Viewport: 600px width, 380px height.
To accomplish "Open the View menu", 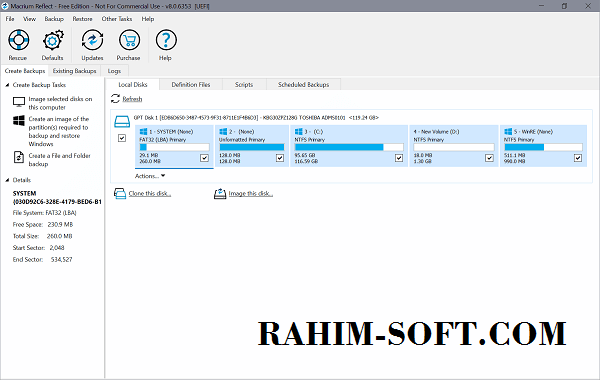I will [29, 19].
